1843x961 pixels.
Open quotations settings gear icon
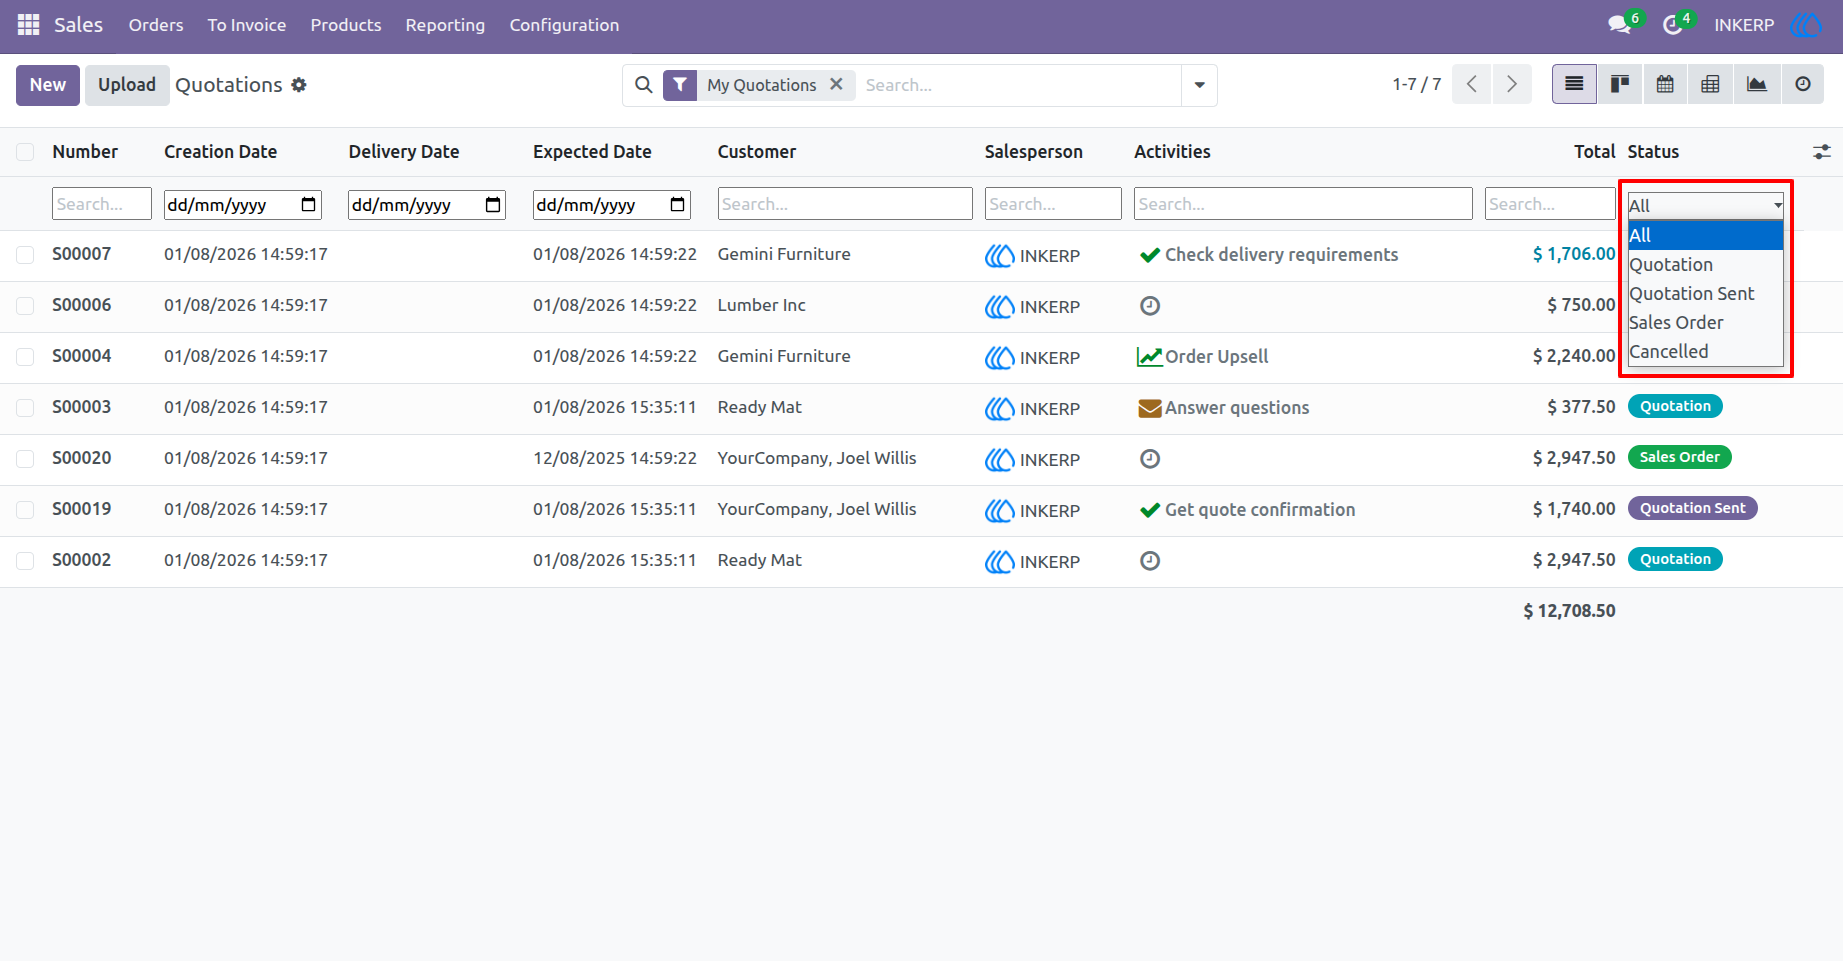(299, 85)
